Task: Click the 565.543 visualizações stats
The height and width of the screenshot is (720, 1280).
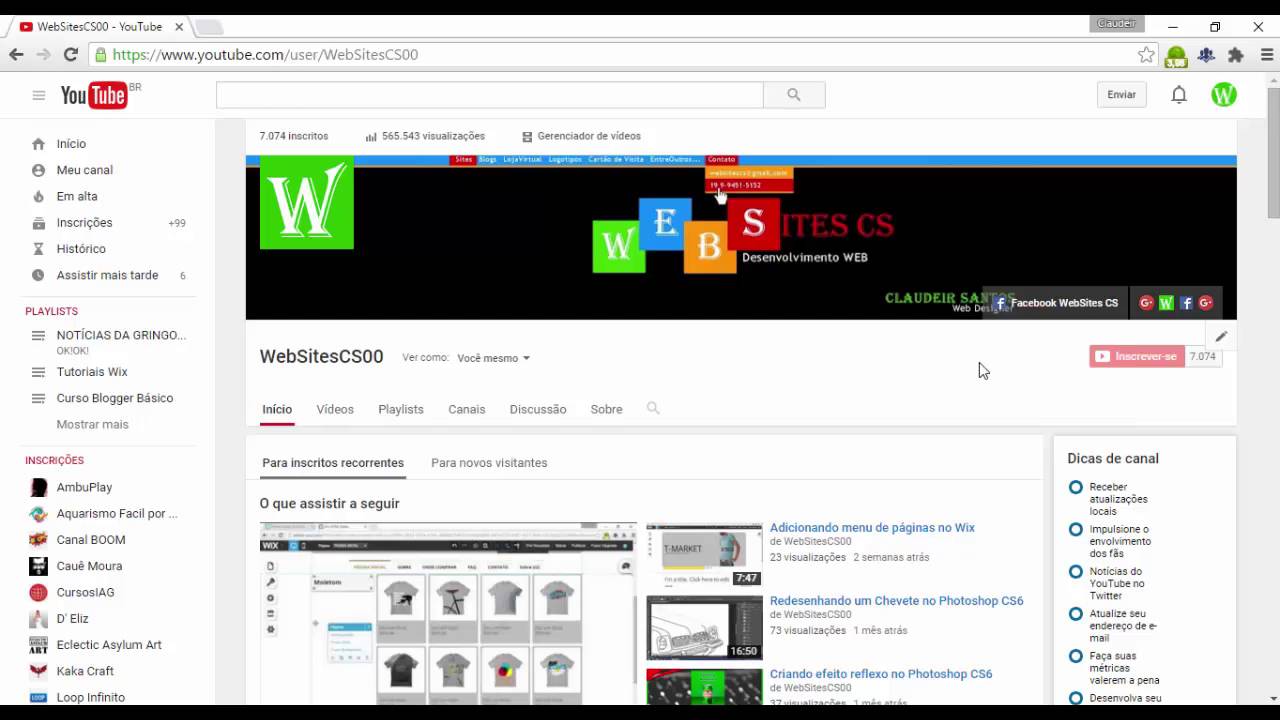Action: coord(425,136)
